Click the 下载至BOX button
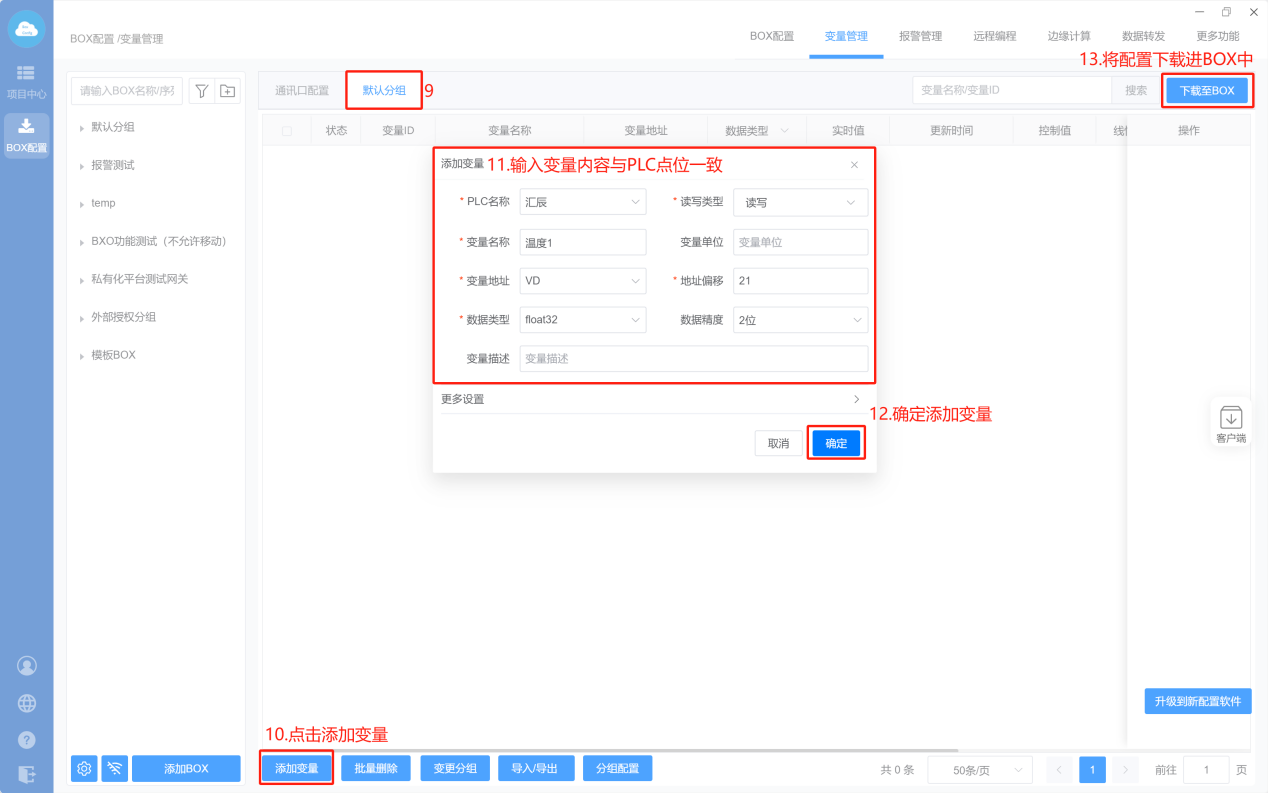This screenshot has height=793, width=1268. (1207, 91)
